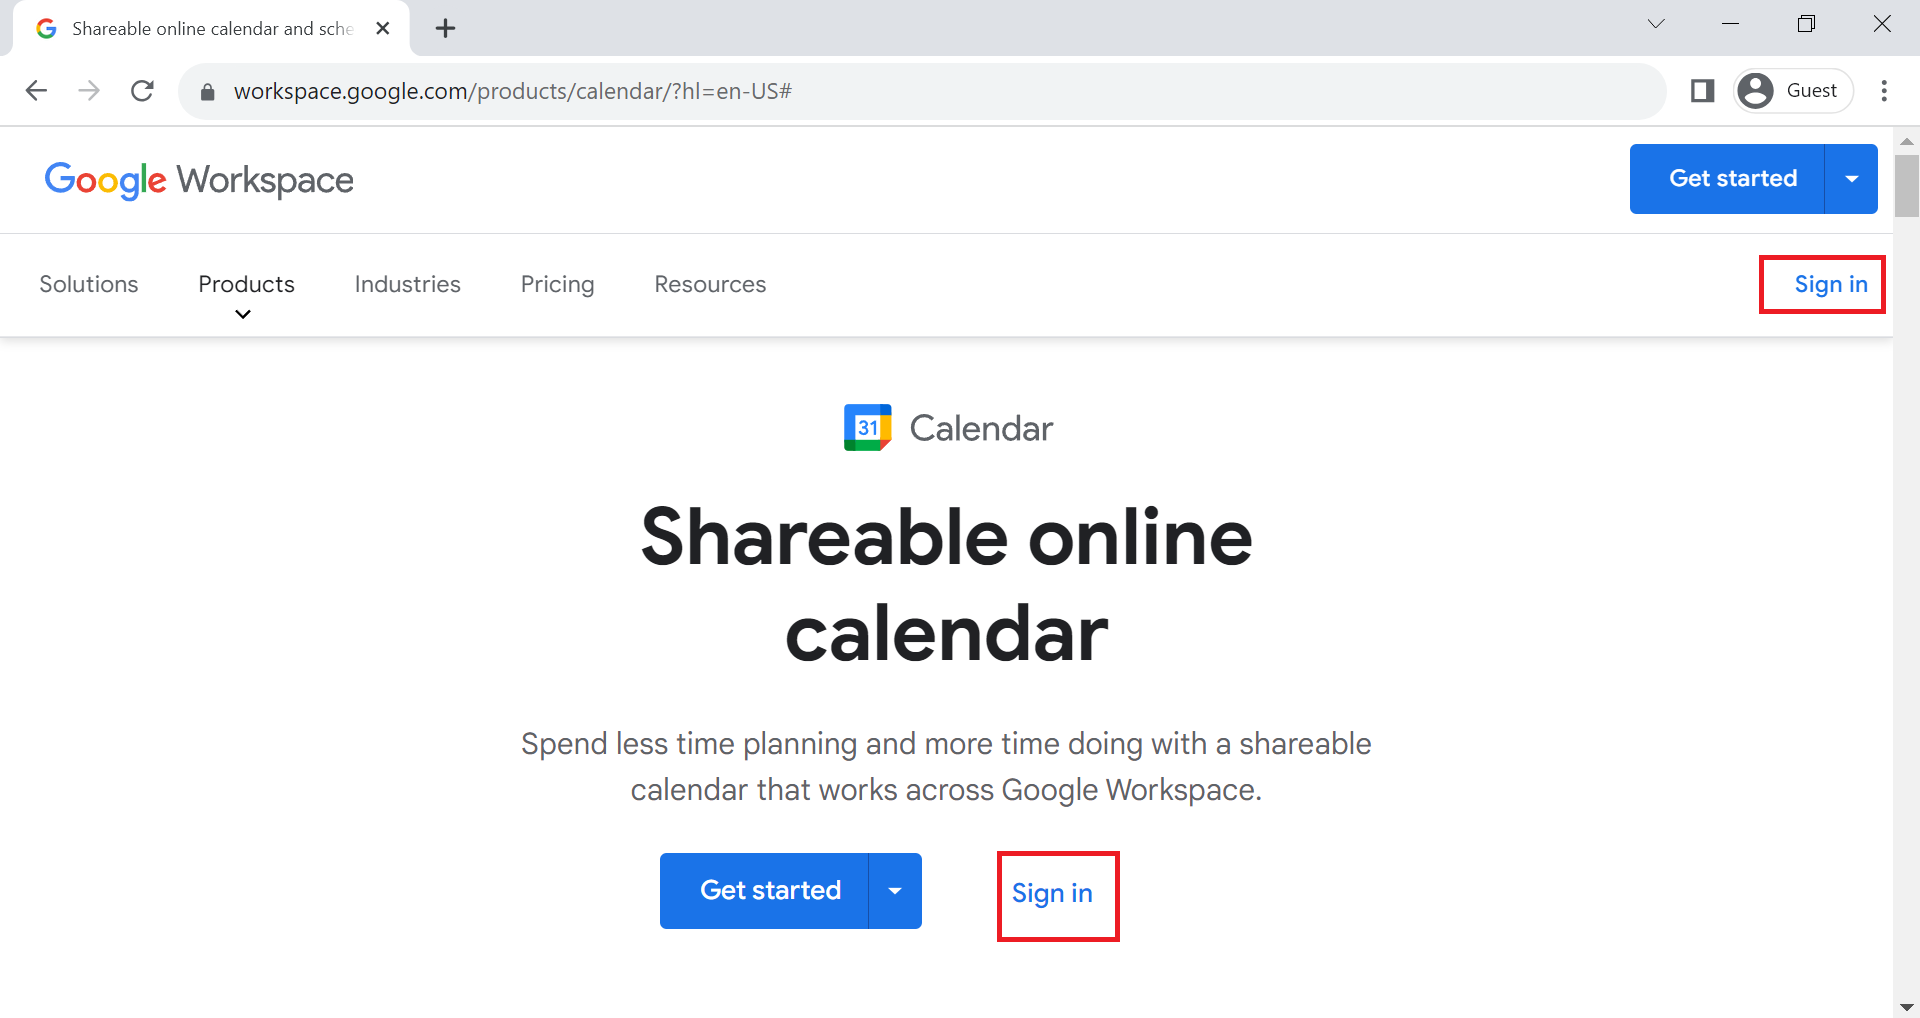The width and height of the screenshot is (1920, 1018).
Task: Reload the current page
Action: [x=143, y=91]
